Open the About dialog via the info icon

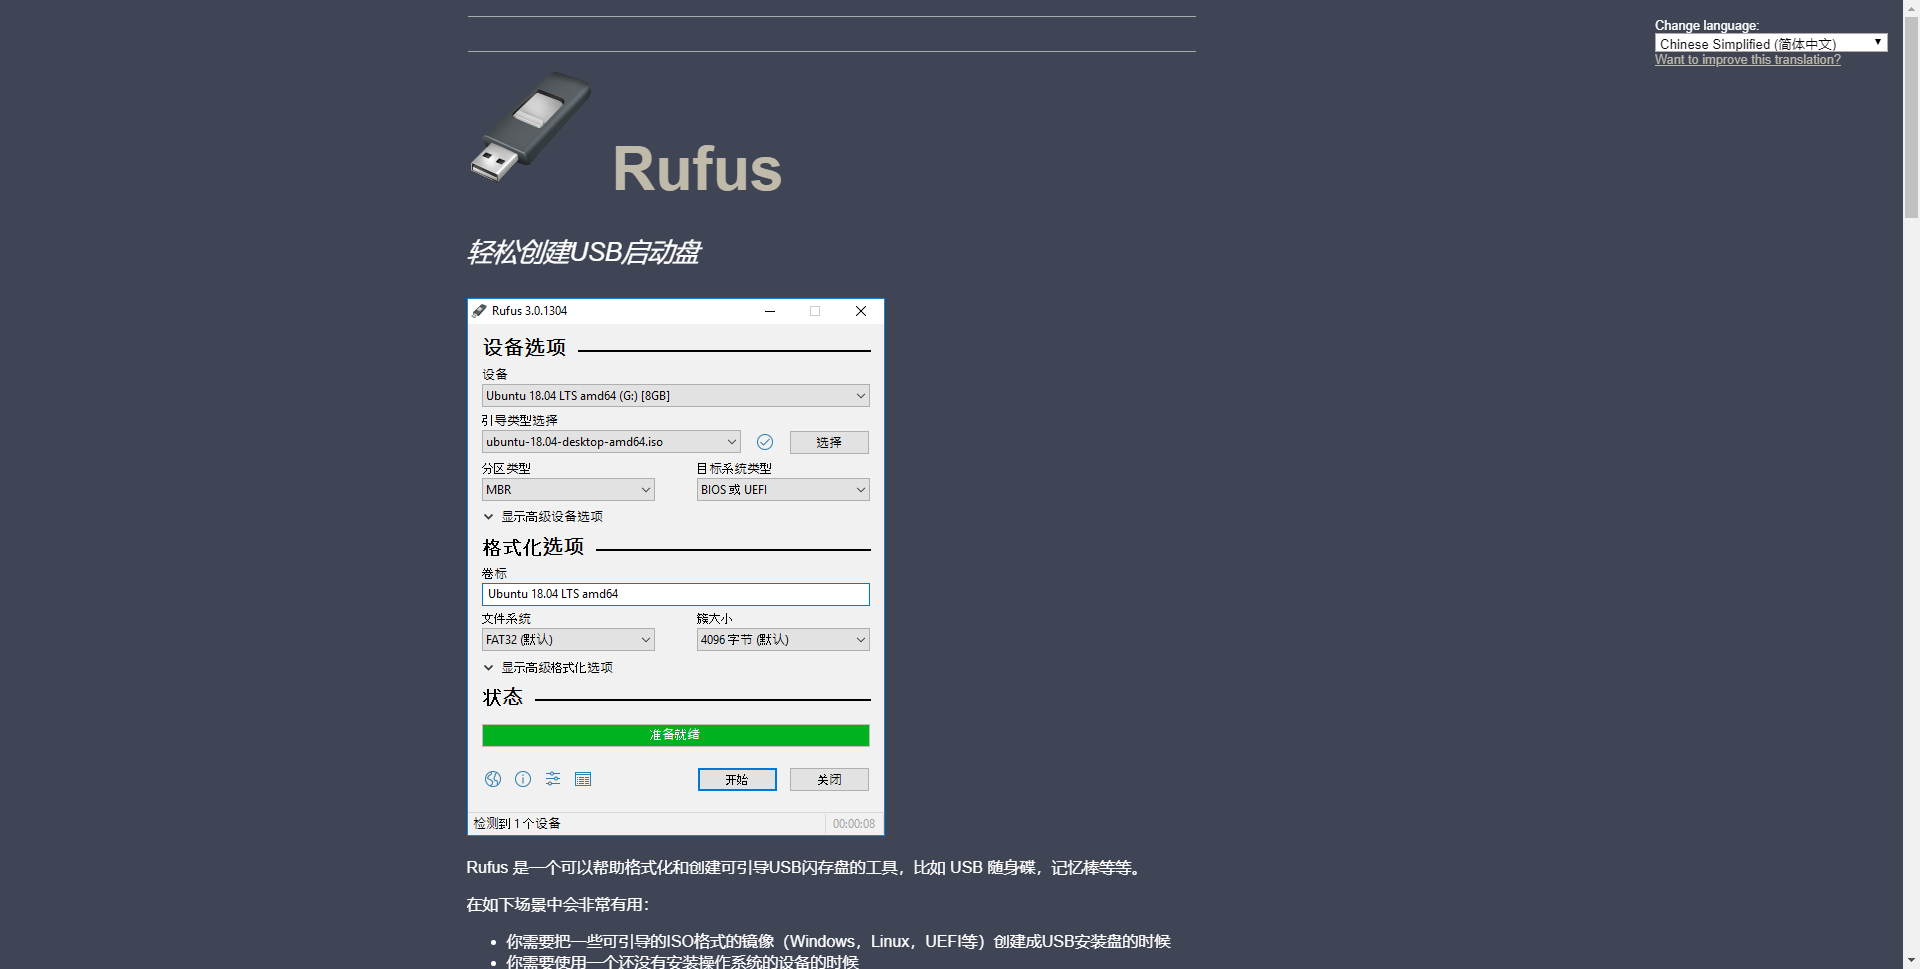pyautogui.click(x=522, y=779)
